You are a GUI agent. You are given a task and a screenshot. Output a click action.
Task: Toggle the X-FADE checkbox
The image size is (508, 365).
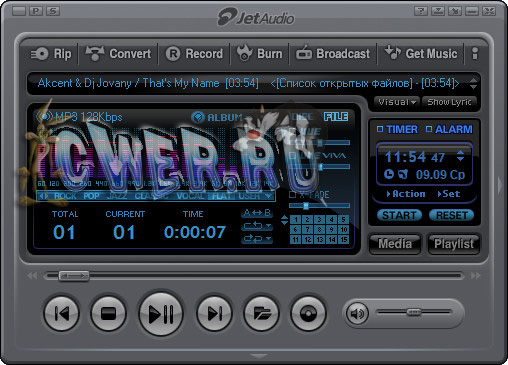click(292, 194)
